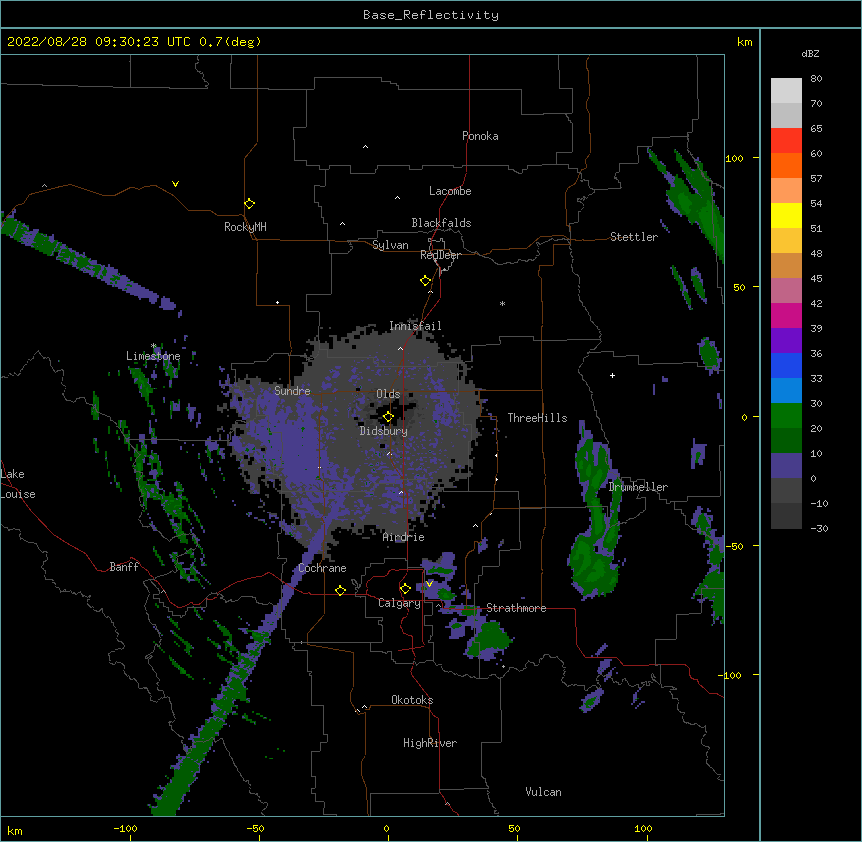This screenshot has height=842, width=862.
Task: Click the green echo cell southeast of Calgary
Action: click(x=491, y=637)
